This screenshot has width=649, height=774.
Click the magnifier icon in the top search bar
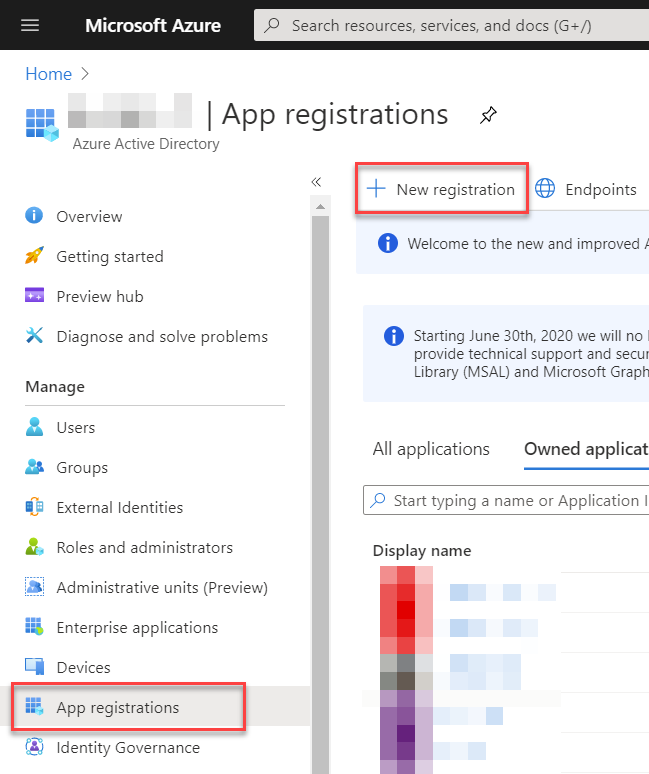[271, 25]
